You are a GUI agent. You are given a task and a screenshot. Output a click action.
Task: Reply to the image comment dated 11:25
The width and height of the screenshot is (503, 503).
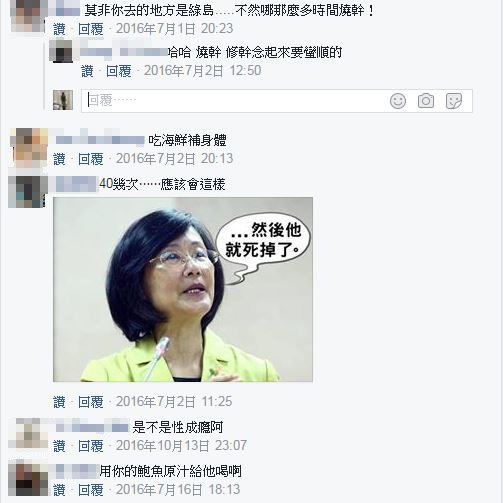[91, 402]
